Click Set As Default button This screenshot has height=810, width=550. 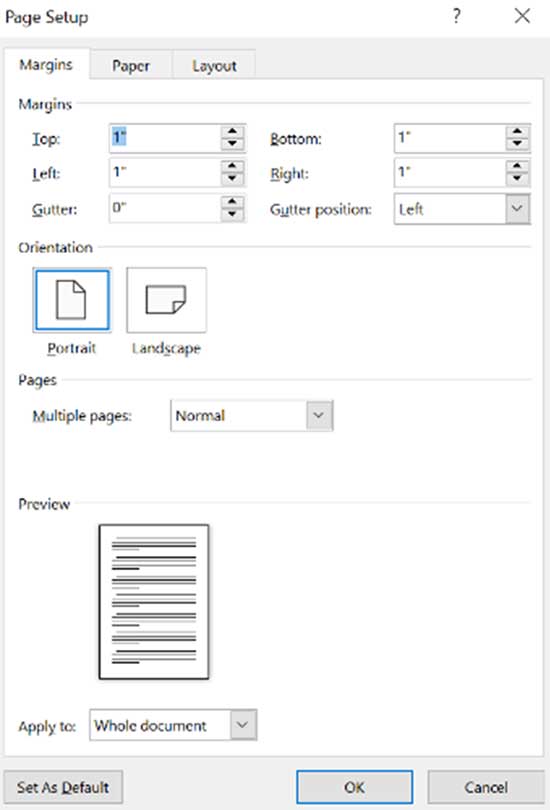point(63,787)
